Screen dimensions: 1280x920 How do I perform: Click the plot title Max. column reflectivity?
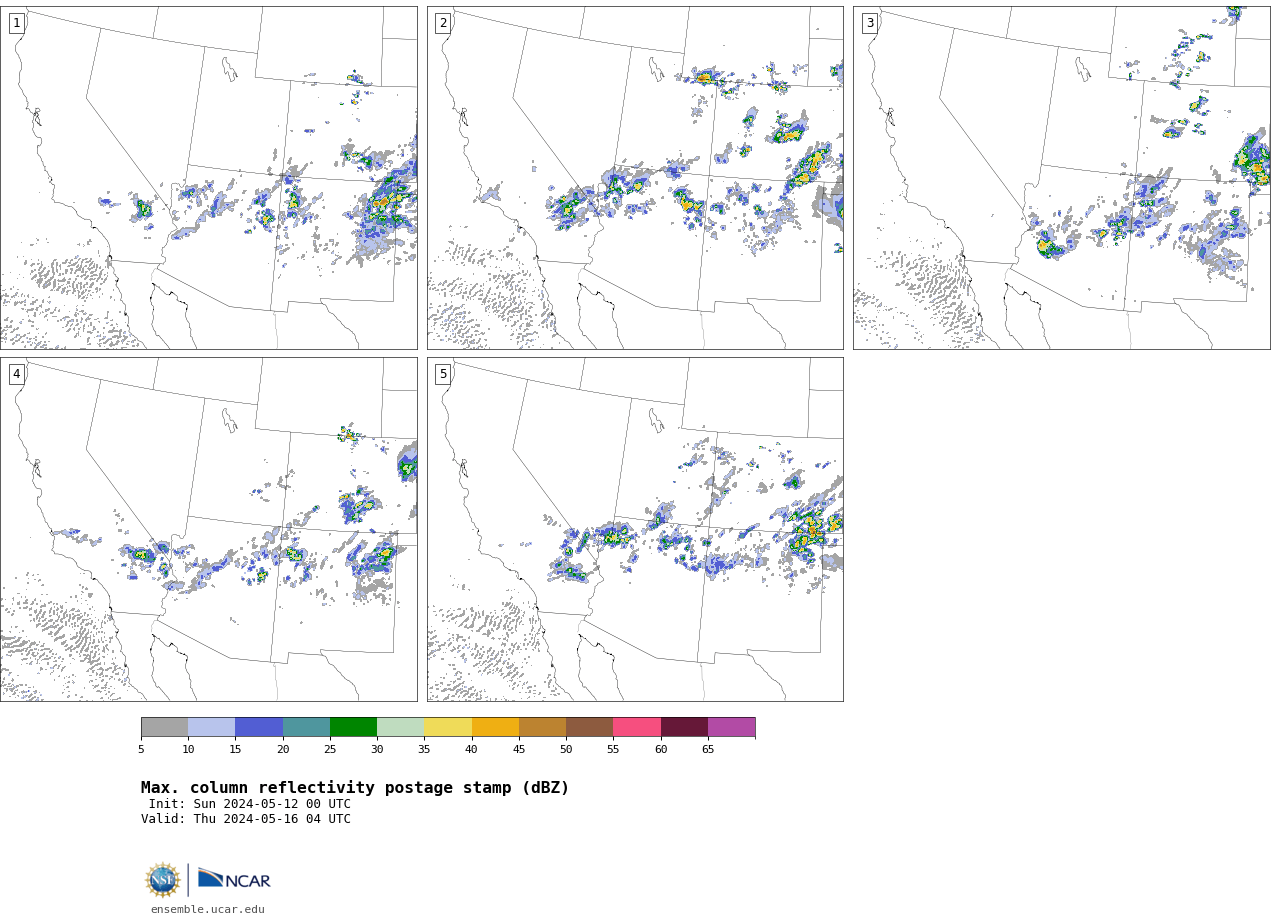coord(355,788)
